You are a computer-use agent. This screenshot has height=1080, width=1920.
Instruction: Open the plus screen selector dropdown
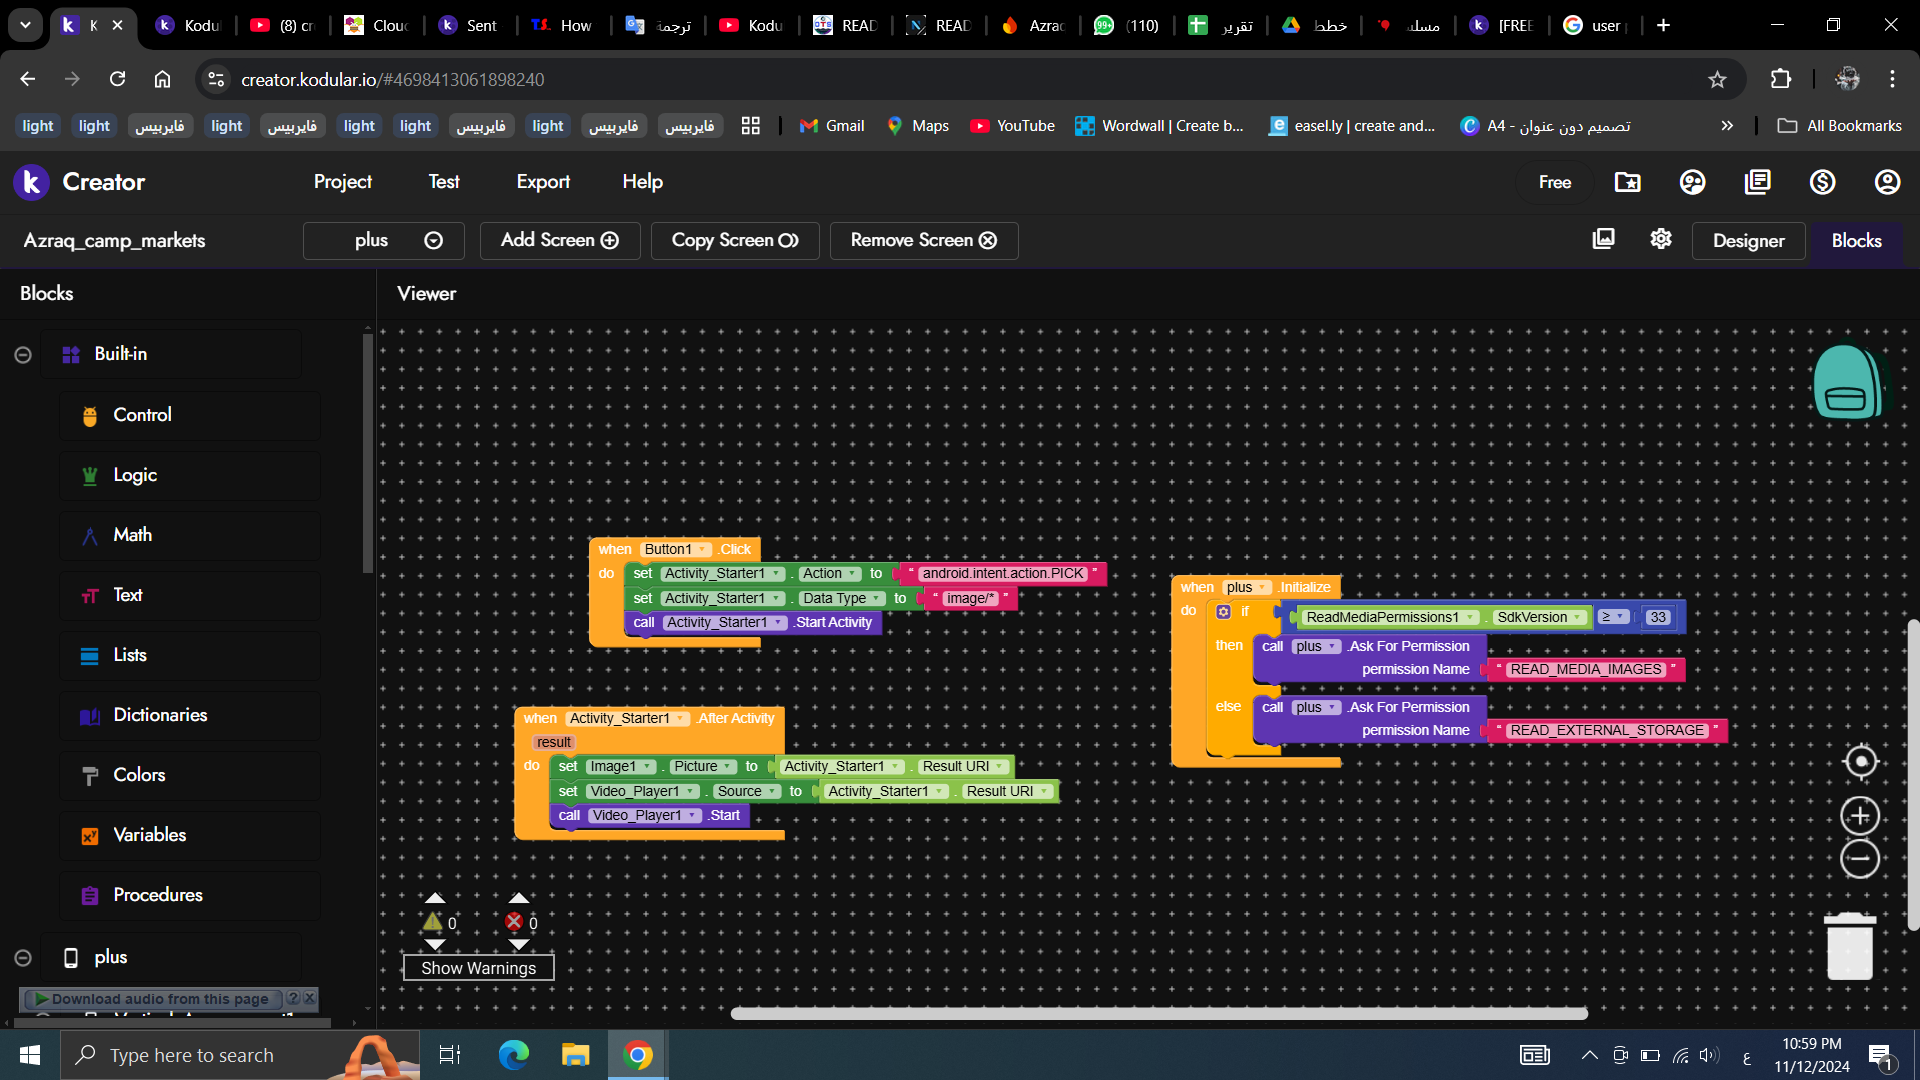click(384, 241)
